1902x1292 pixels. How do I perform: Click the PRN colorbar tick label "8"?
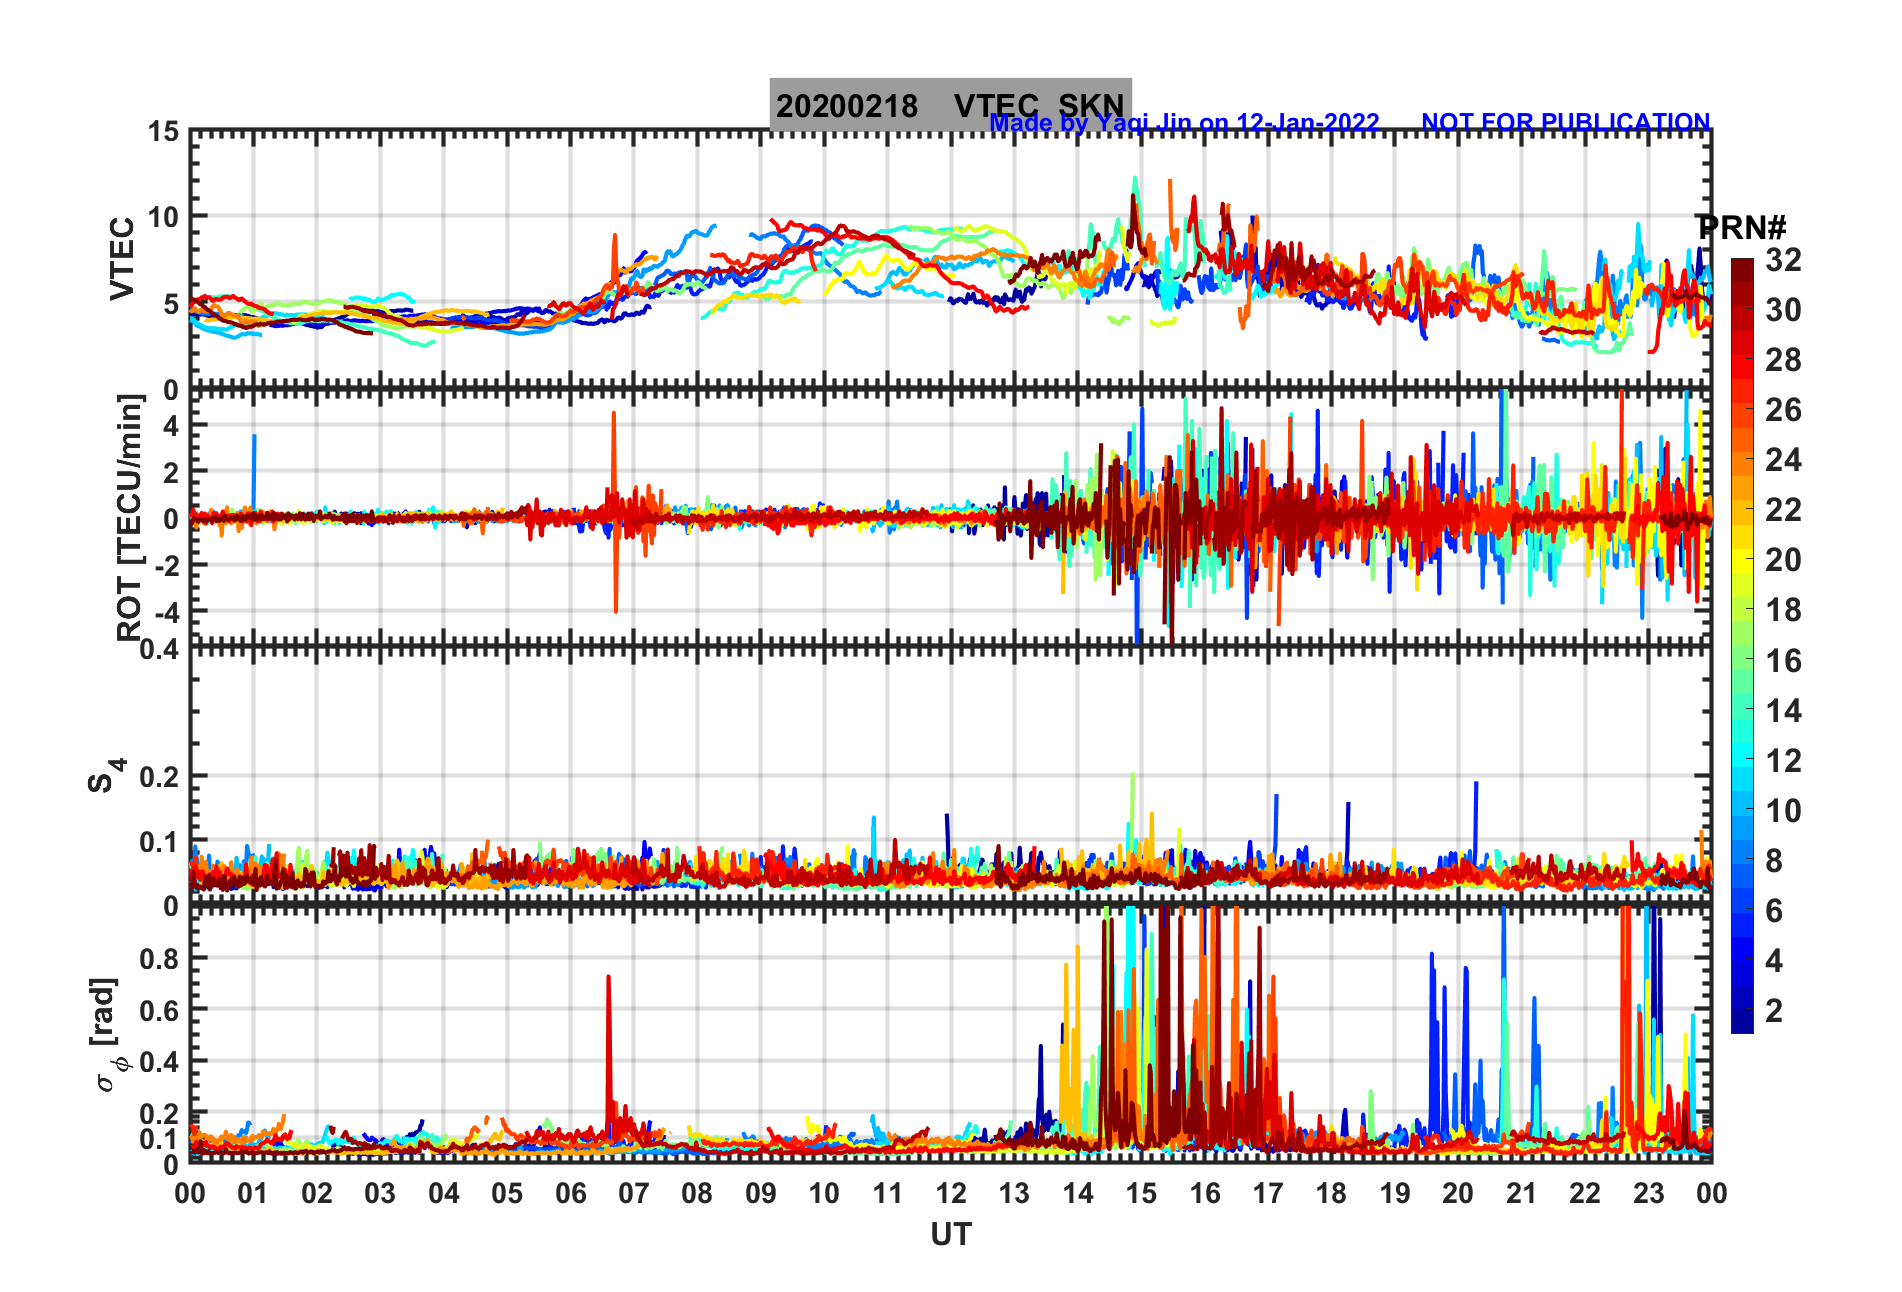(x=1774, y=861)
